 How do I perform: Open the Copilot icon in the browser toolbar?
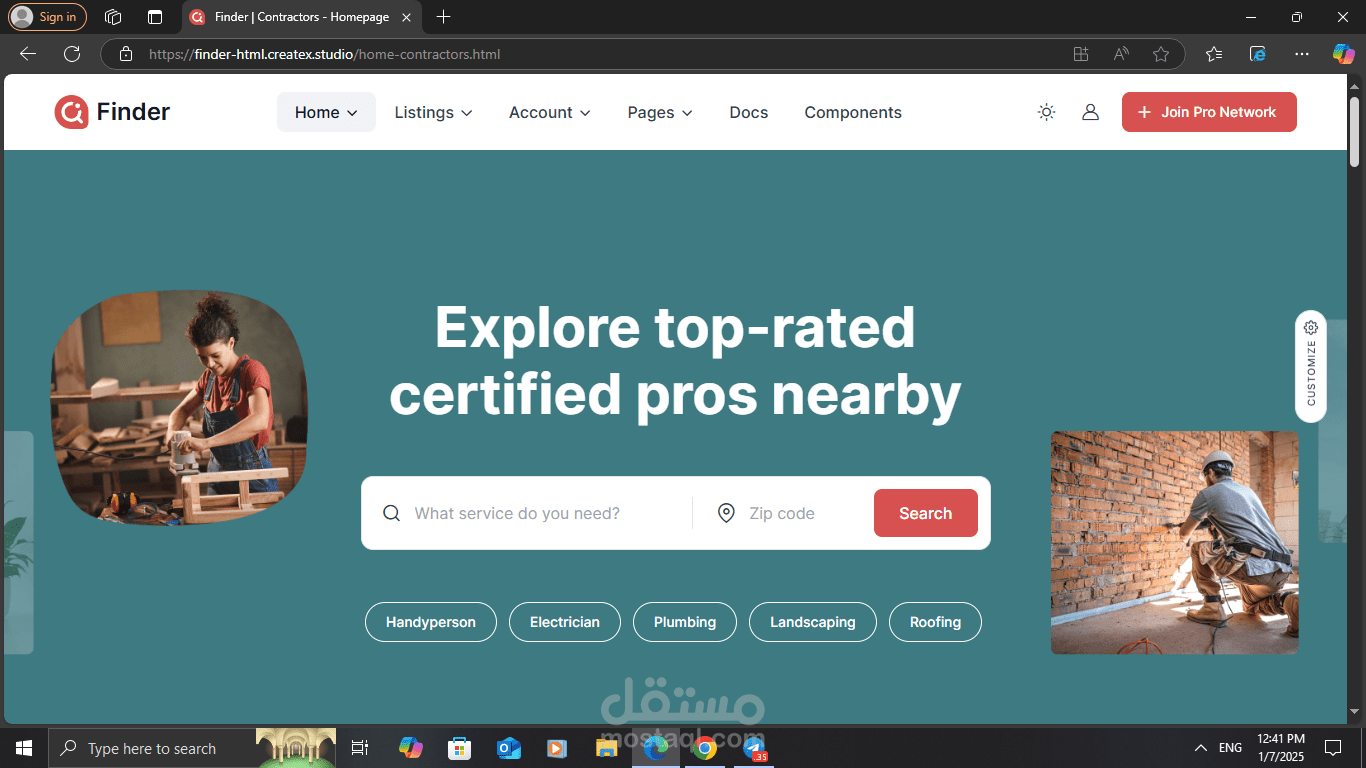(1343, 54)
